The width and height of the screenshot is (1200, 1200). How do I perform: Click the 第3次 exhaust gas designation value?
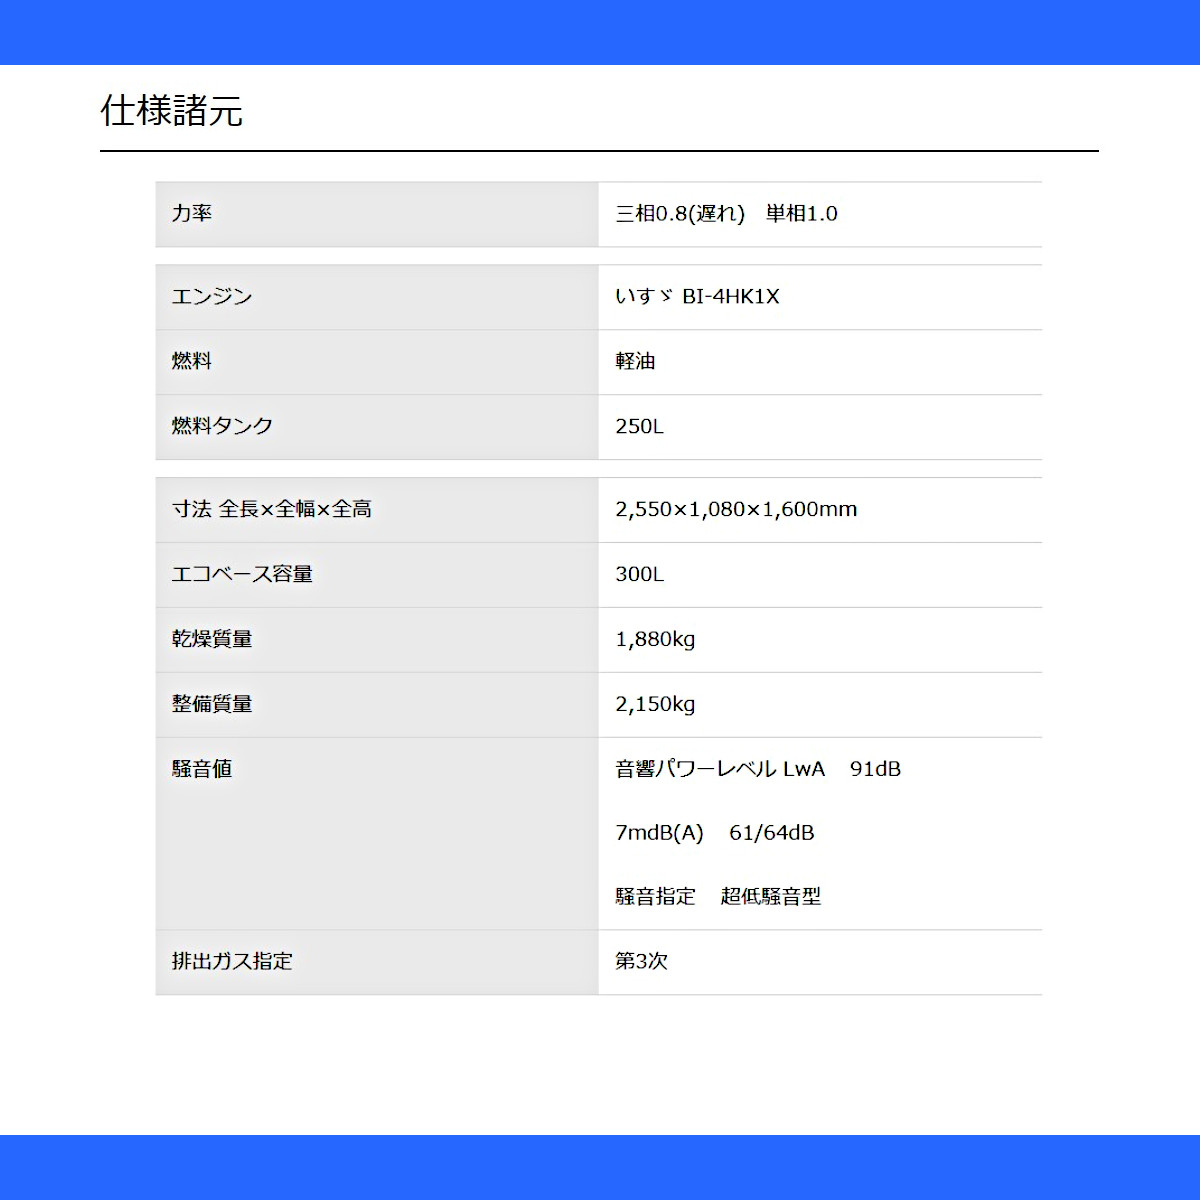641,961
